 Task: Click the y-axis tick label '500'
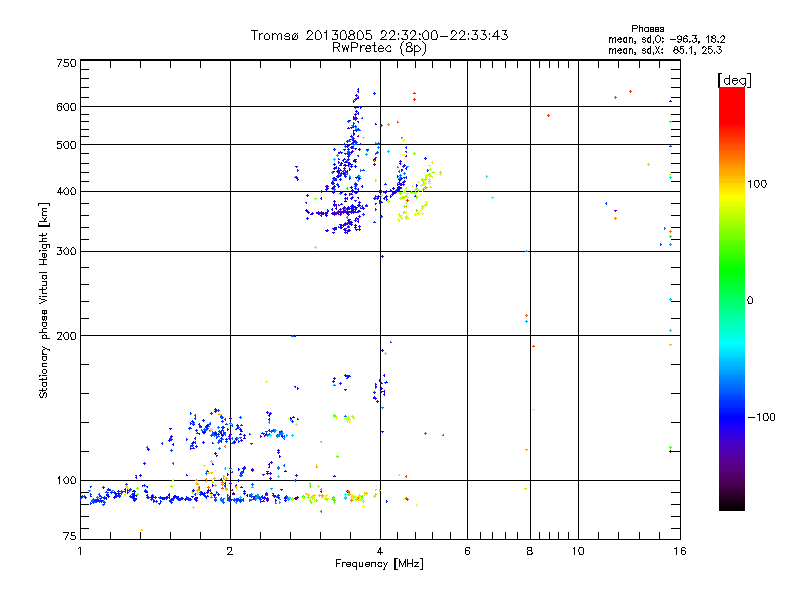tap(66, 145)
